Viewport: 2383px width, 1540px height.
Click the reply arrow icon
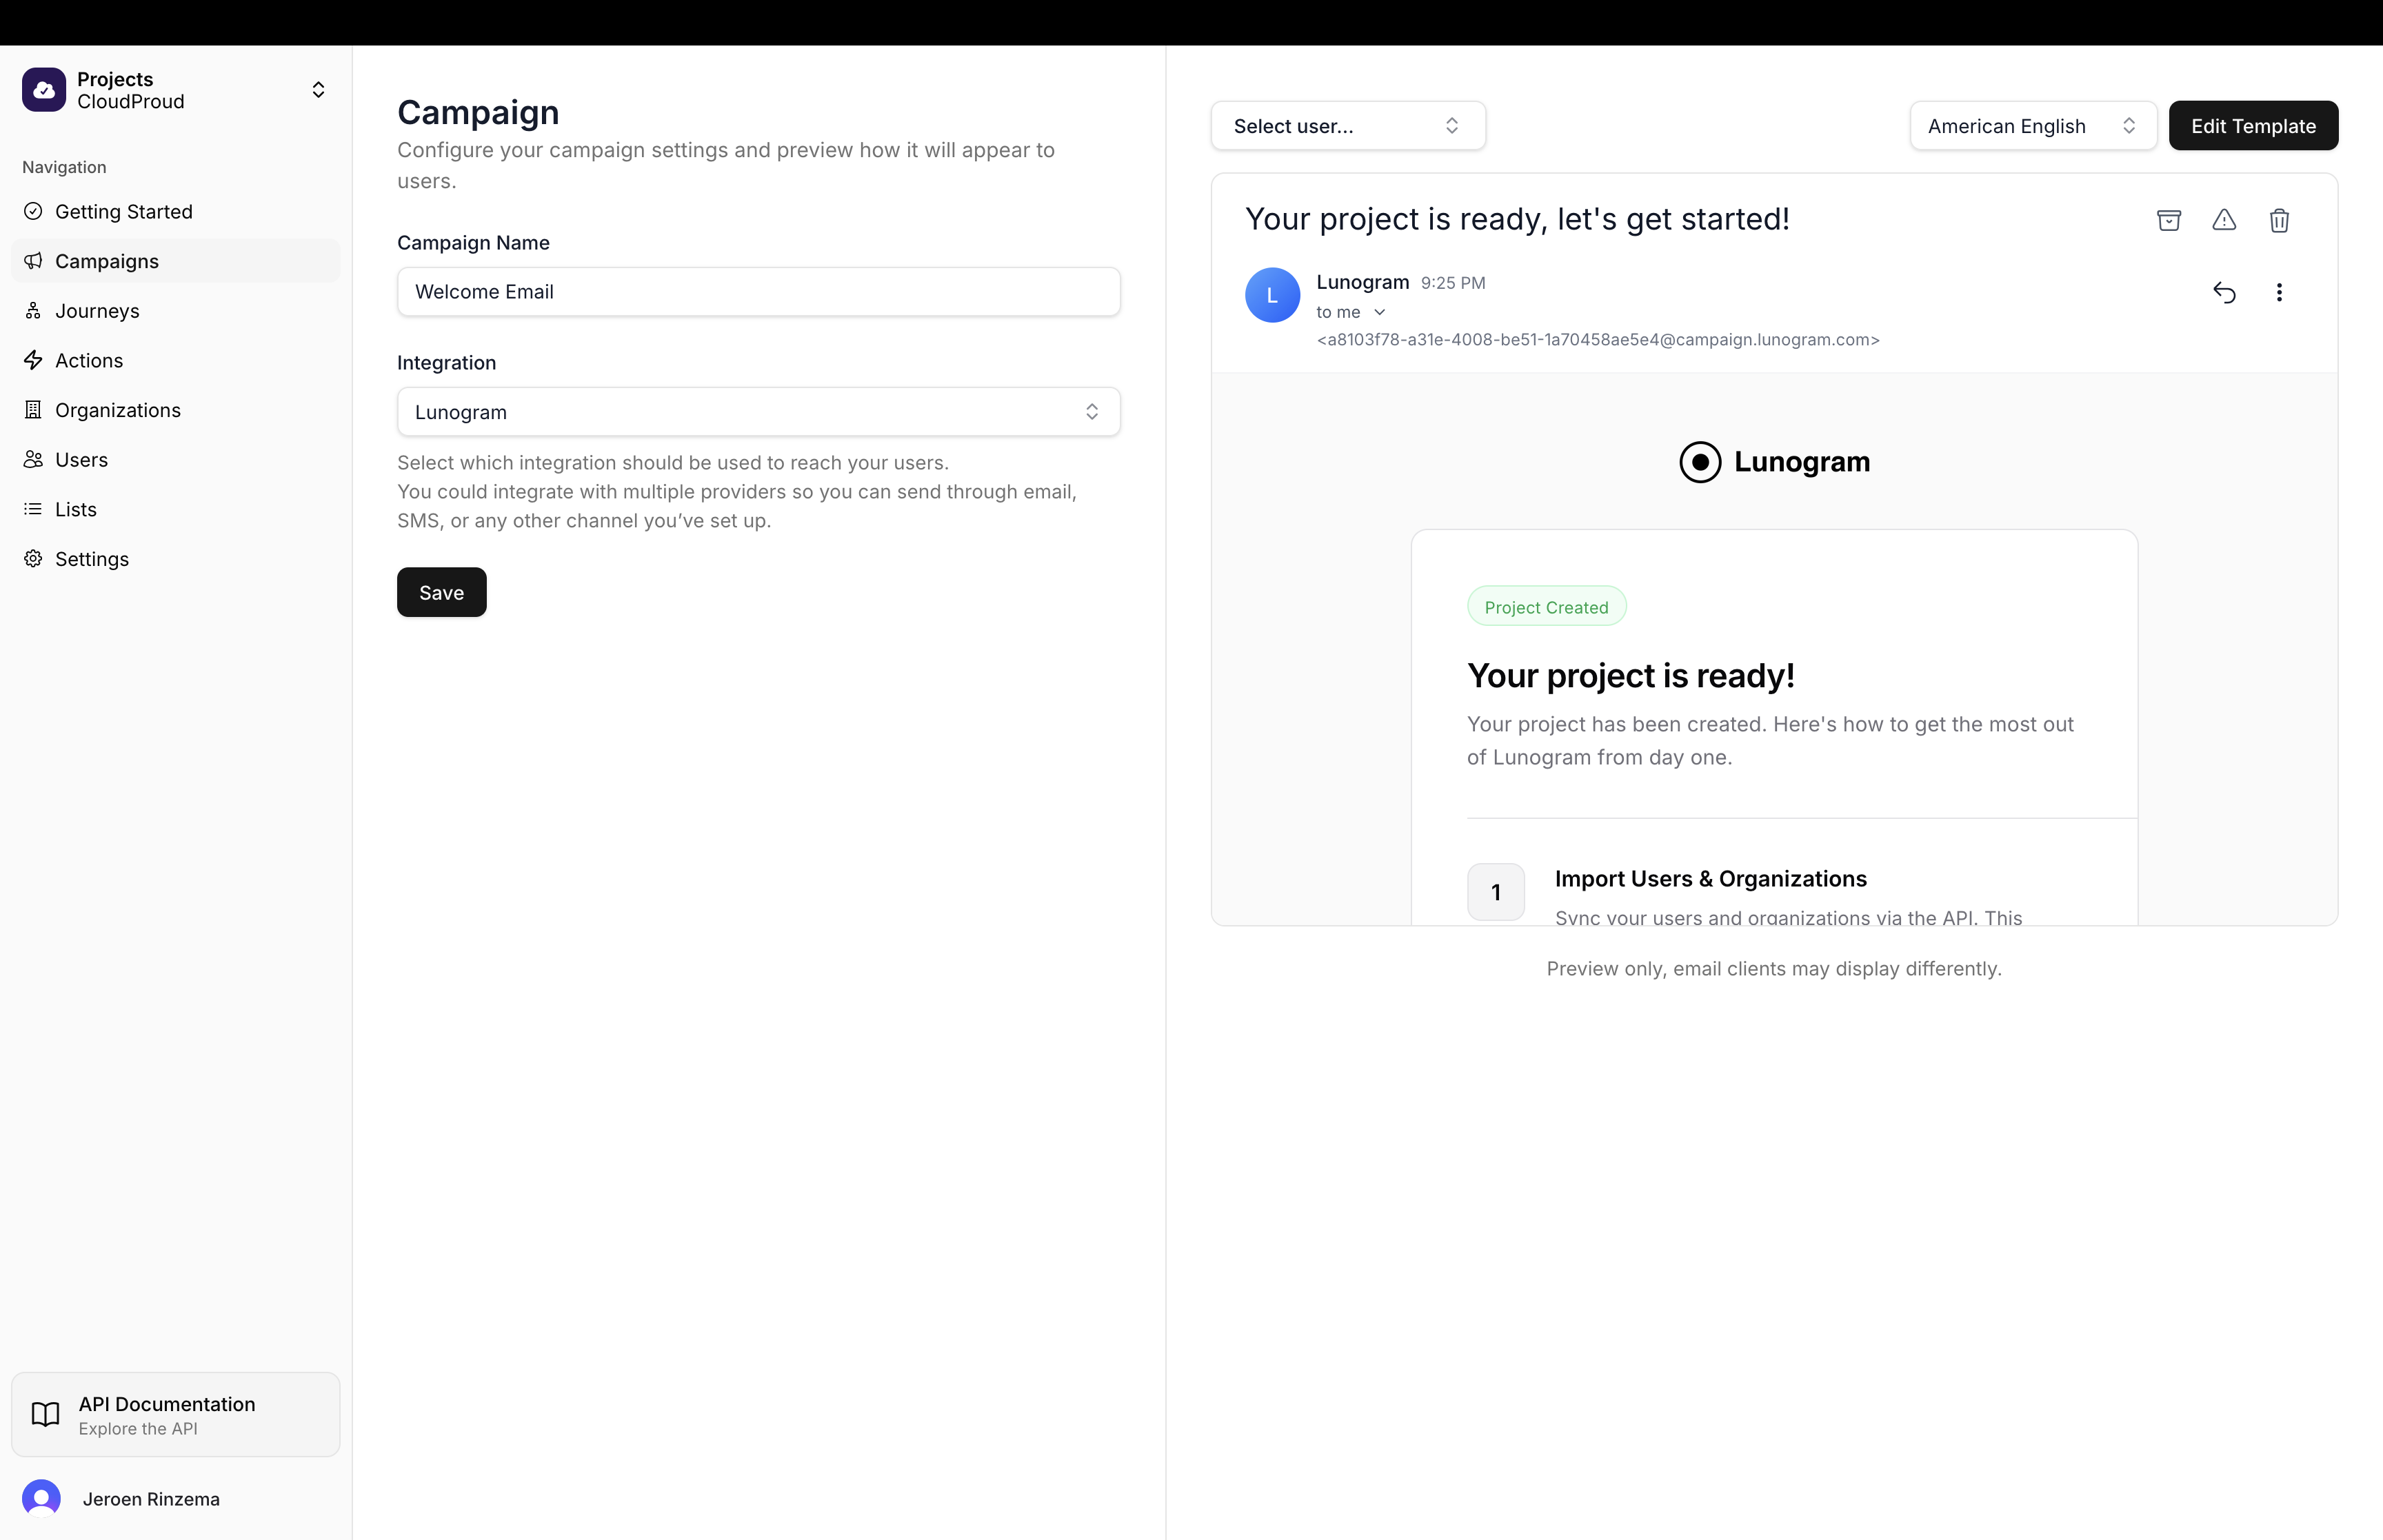pos(2223,292)
